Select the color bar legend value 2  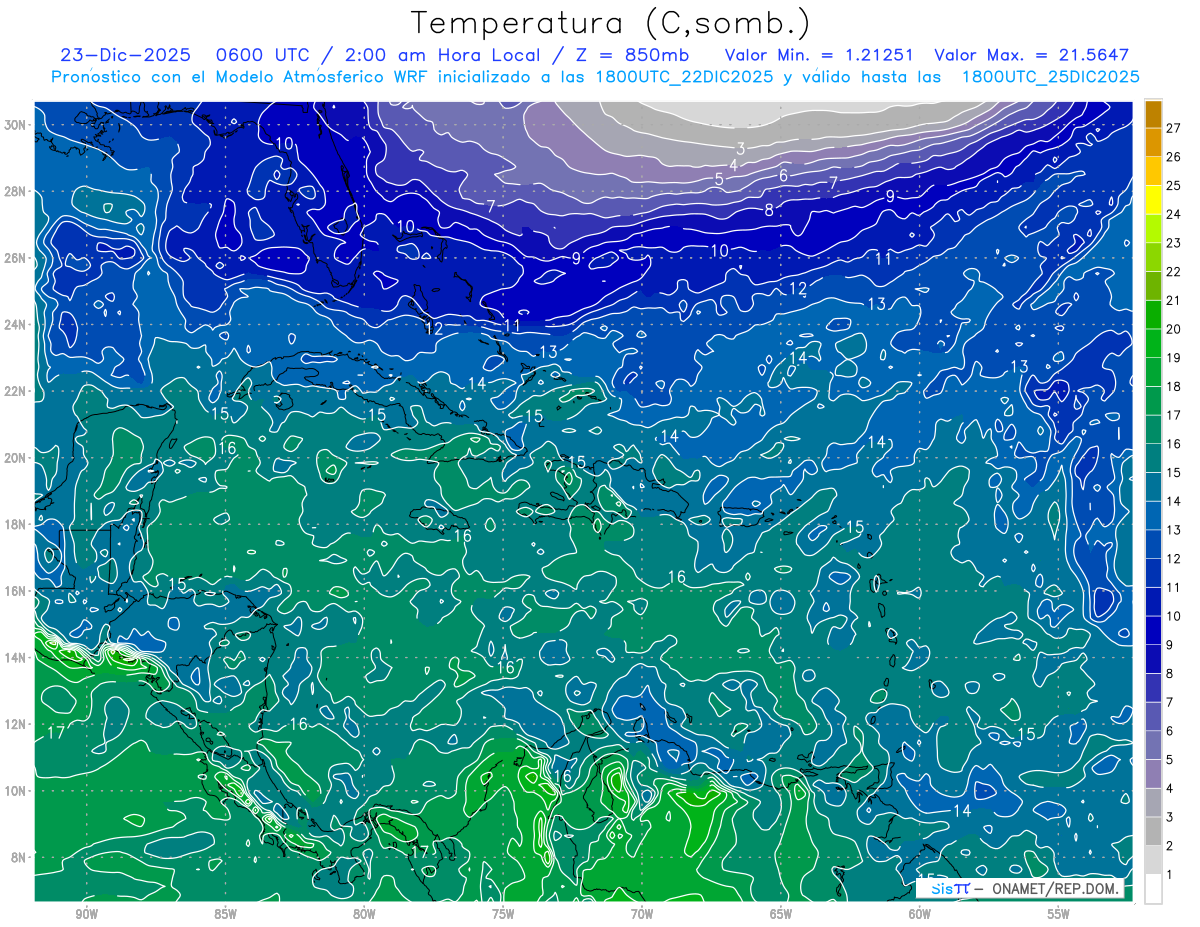[x=1169, y=846]
